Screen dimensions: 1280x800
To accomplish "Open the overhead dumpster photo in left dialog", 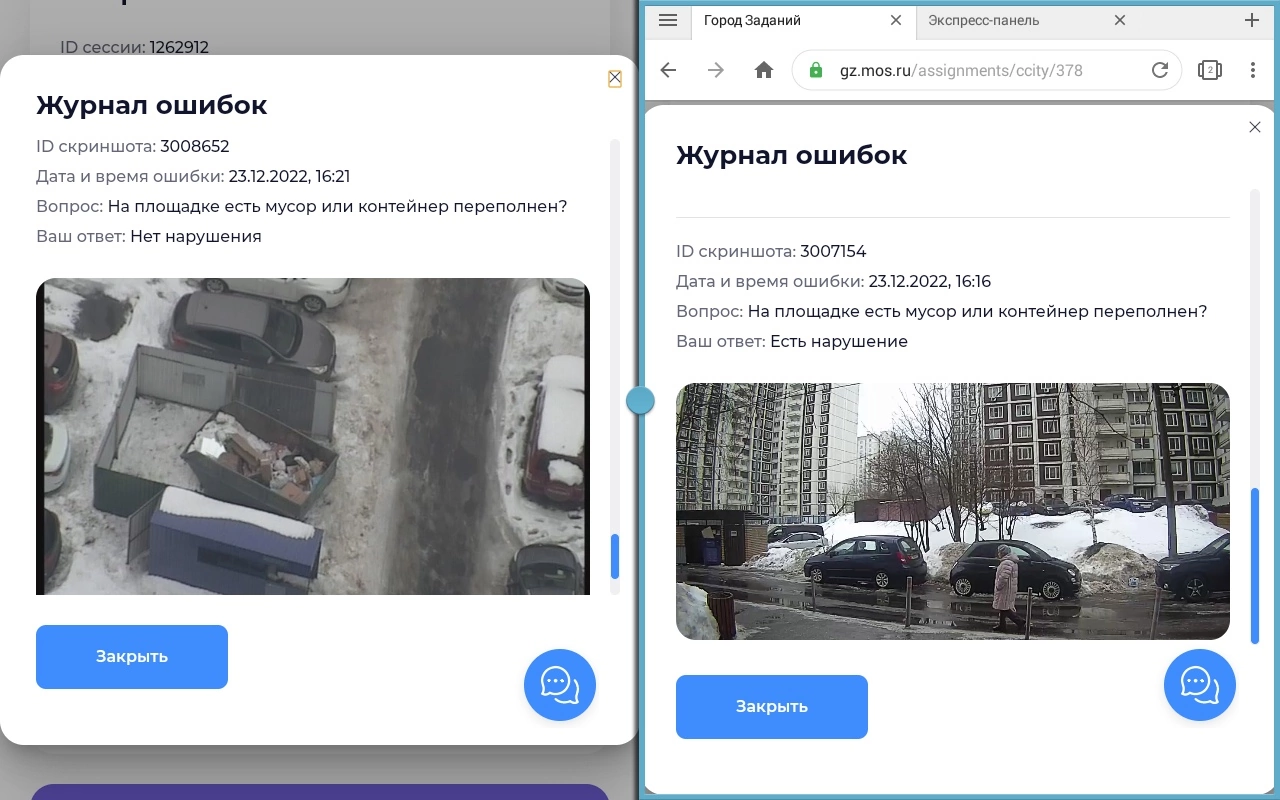I will pyautogui.click(x=313, y=436).
